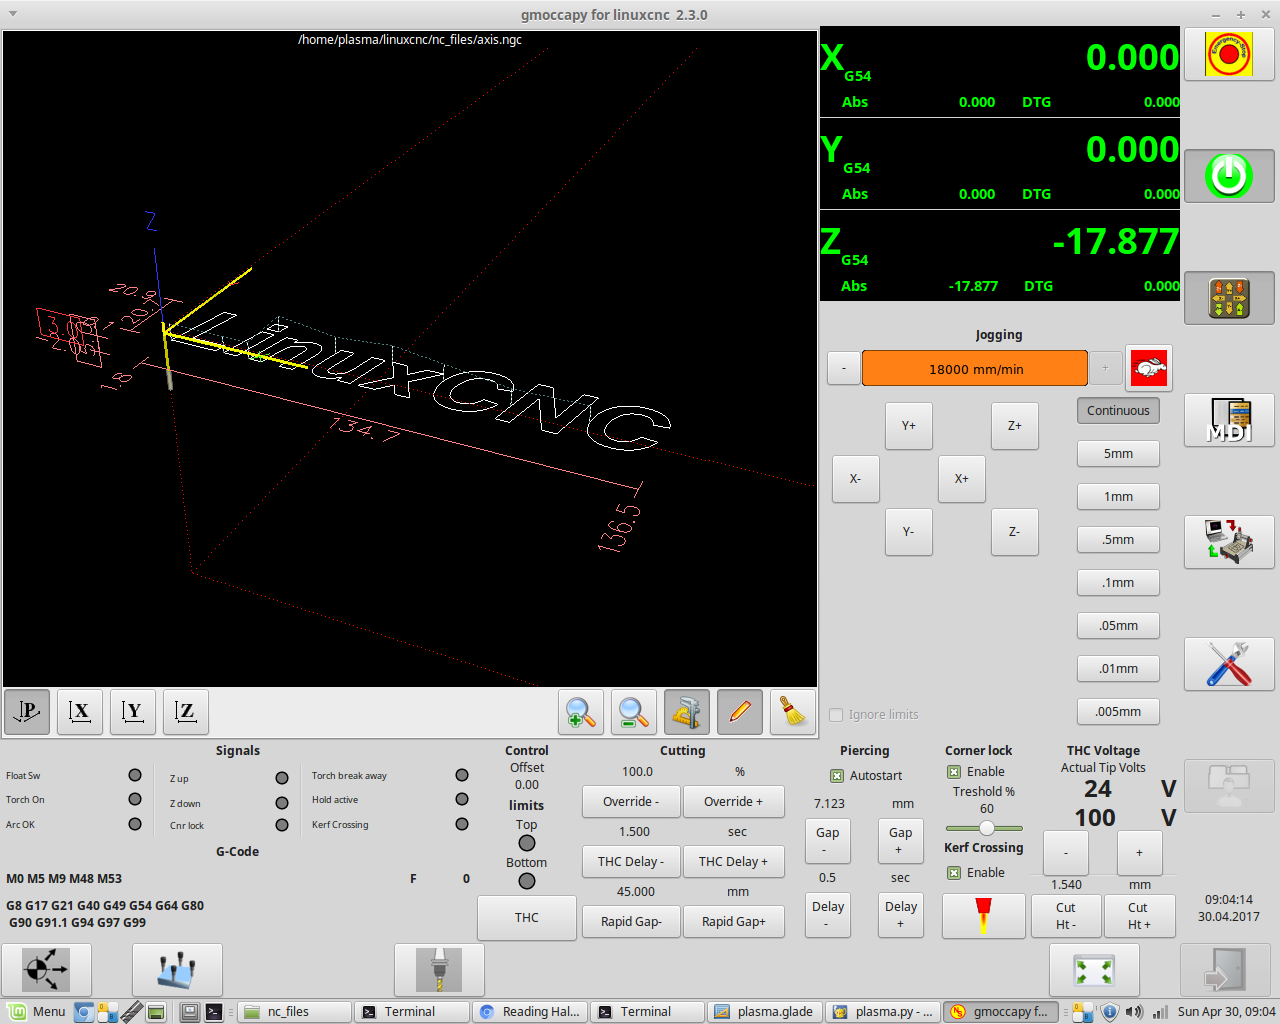The height and width of the screenshot is (1024, 1280).
Task: Clear the preview plot with the broom
Action: (792, 712)
